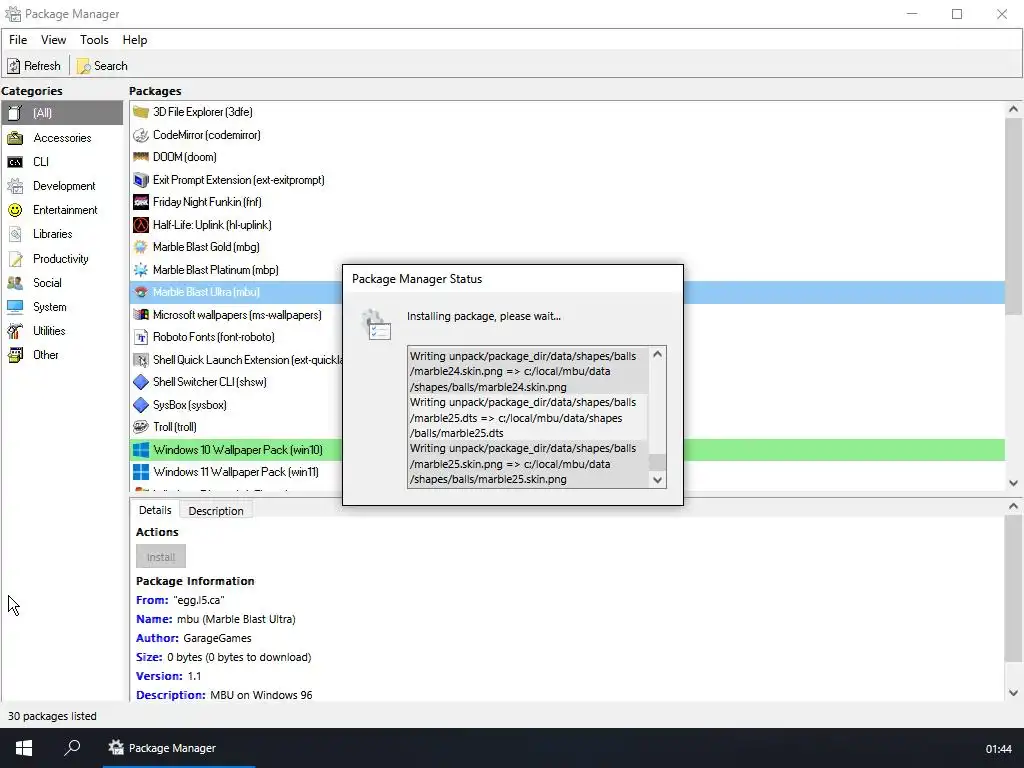Click the Marble Blast Gold icon
1024x768 pixels.
pyautogui.click(x=140, y=248)
